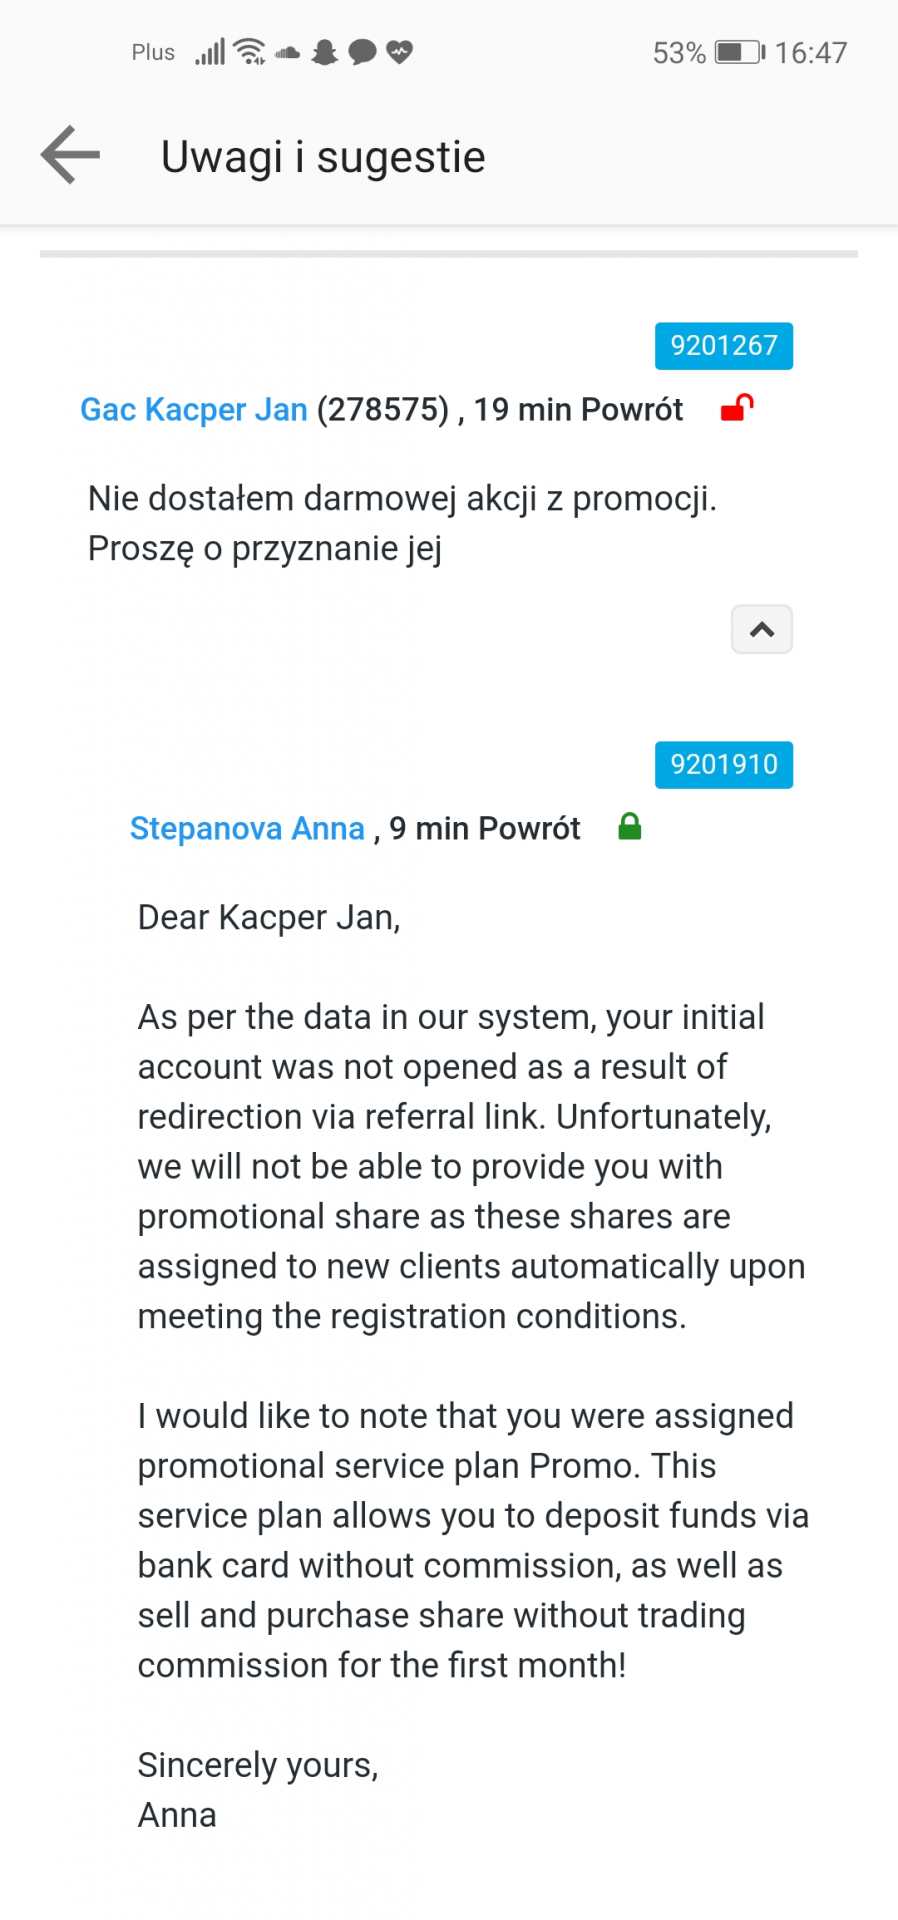
Task: Tap the gray horizontal bar under the header
Action: pos(448,254)
